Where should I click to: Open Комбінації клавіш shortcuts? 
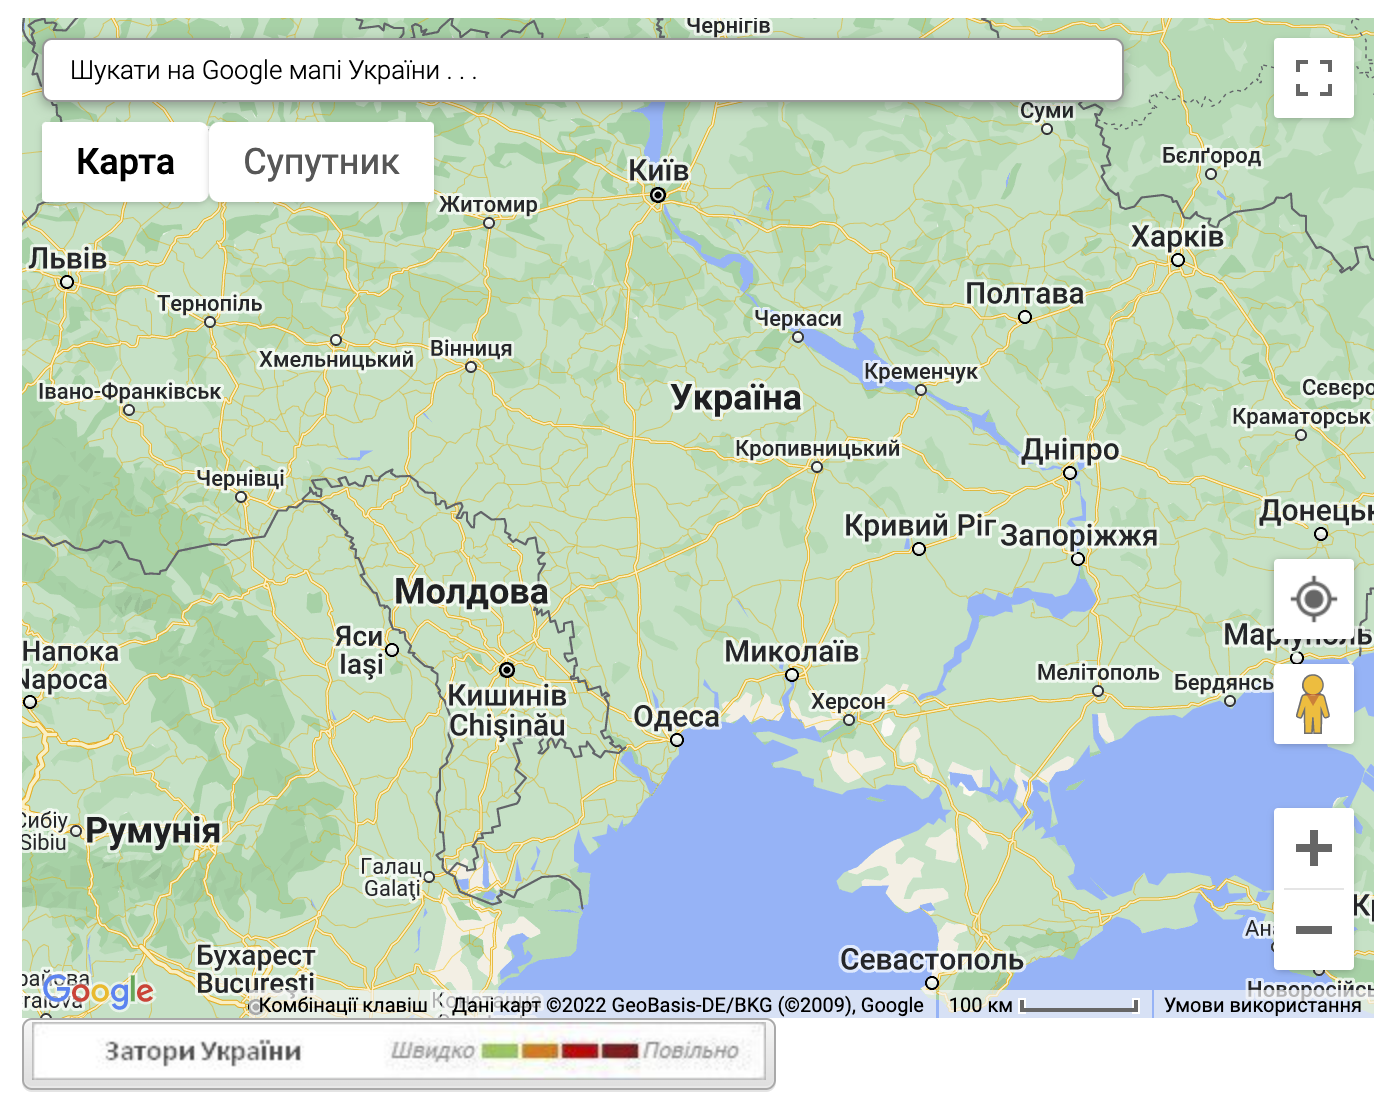pos(343,1005)
